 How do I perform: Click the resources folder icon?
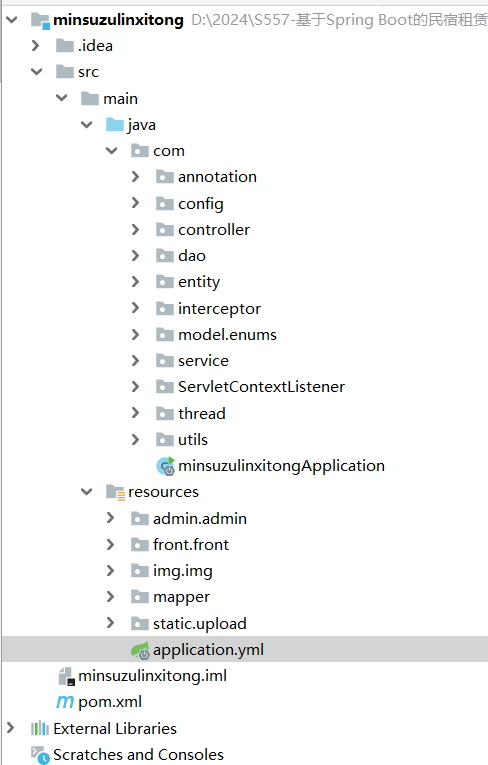(116, 492)
